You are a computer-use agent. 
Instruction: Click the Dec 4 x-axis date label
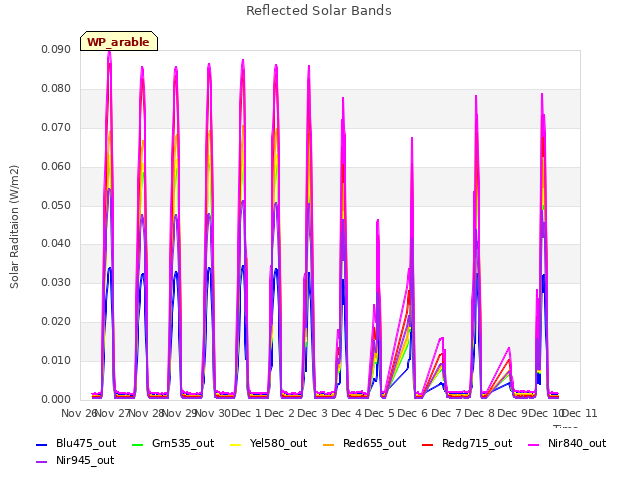tap(347, 413)
